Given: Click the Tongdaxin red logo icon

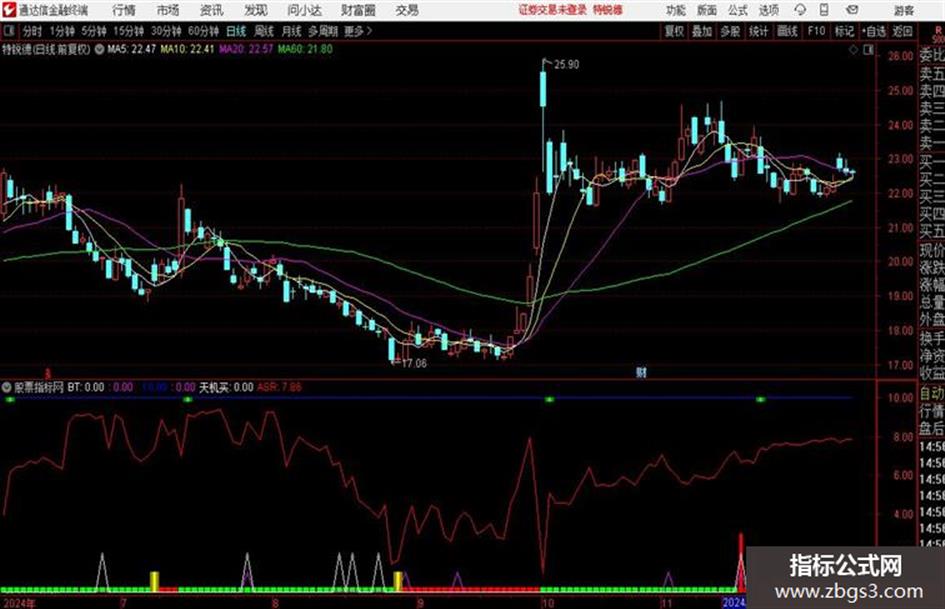Looking at the screenshot, I should point(8,10).
